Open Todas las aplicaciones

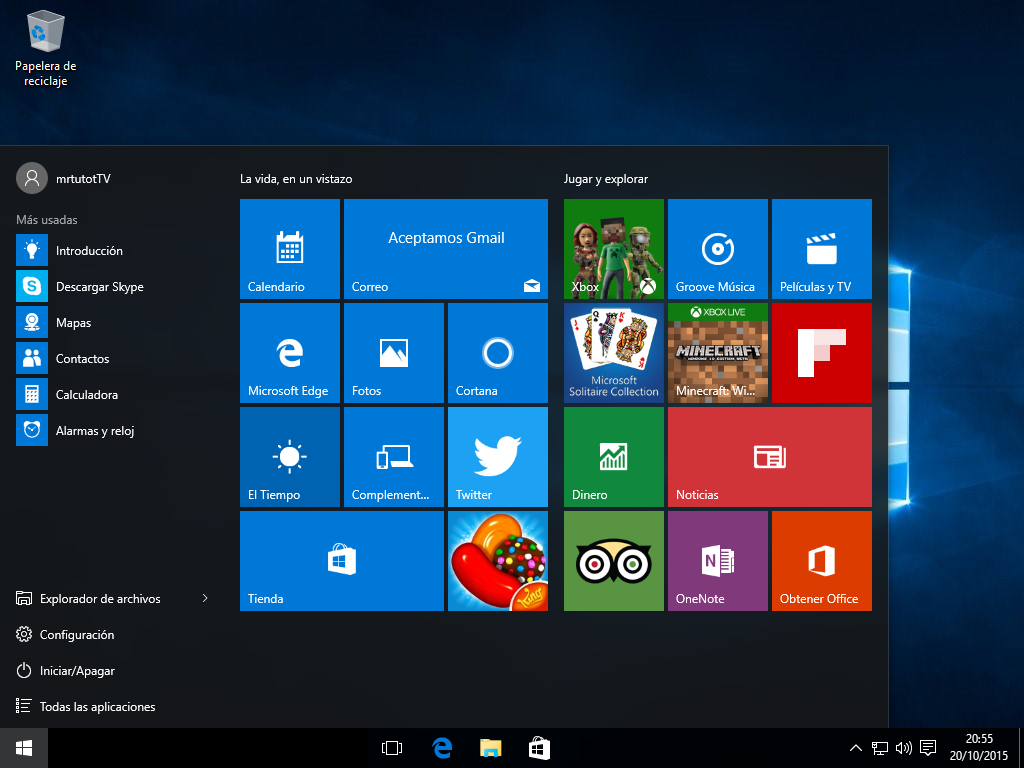pyautogui.click(x=93, y=706)
